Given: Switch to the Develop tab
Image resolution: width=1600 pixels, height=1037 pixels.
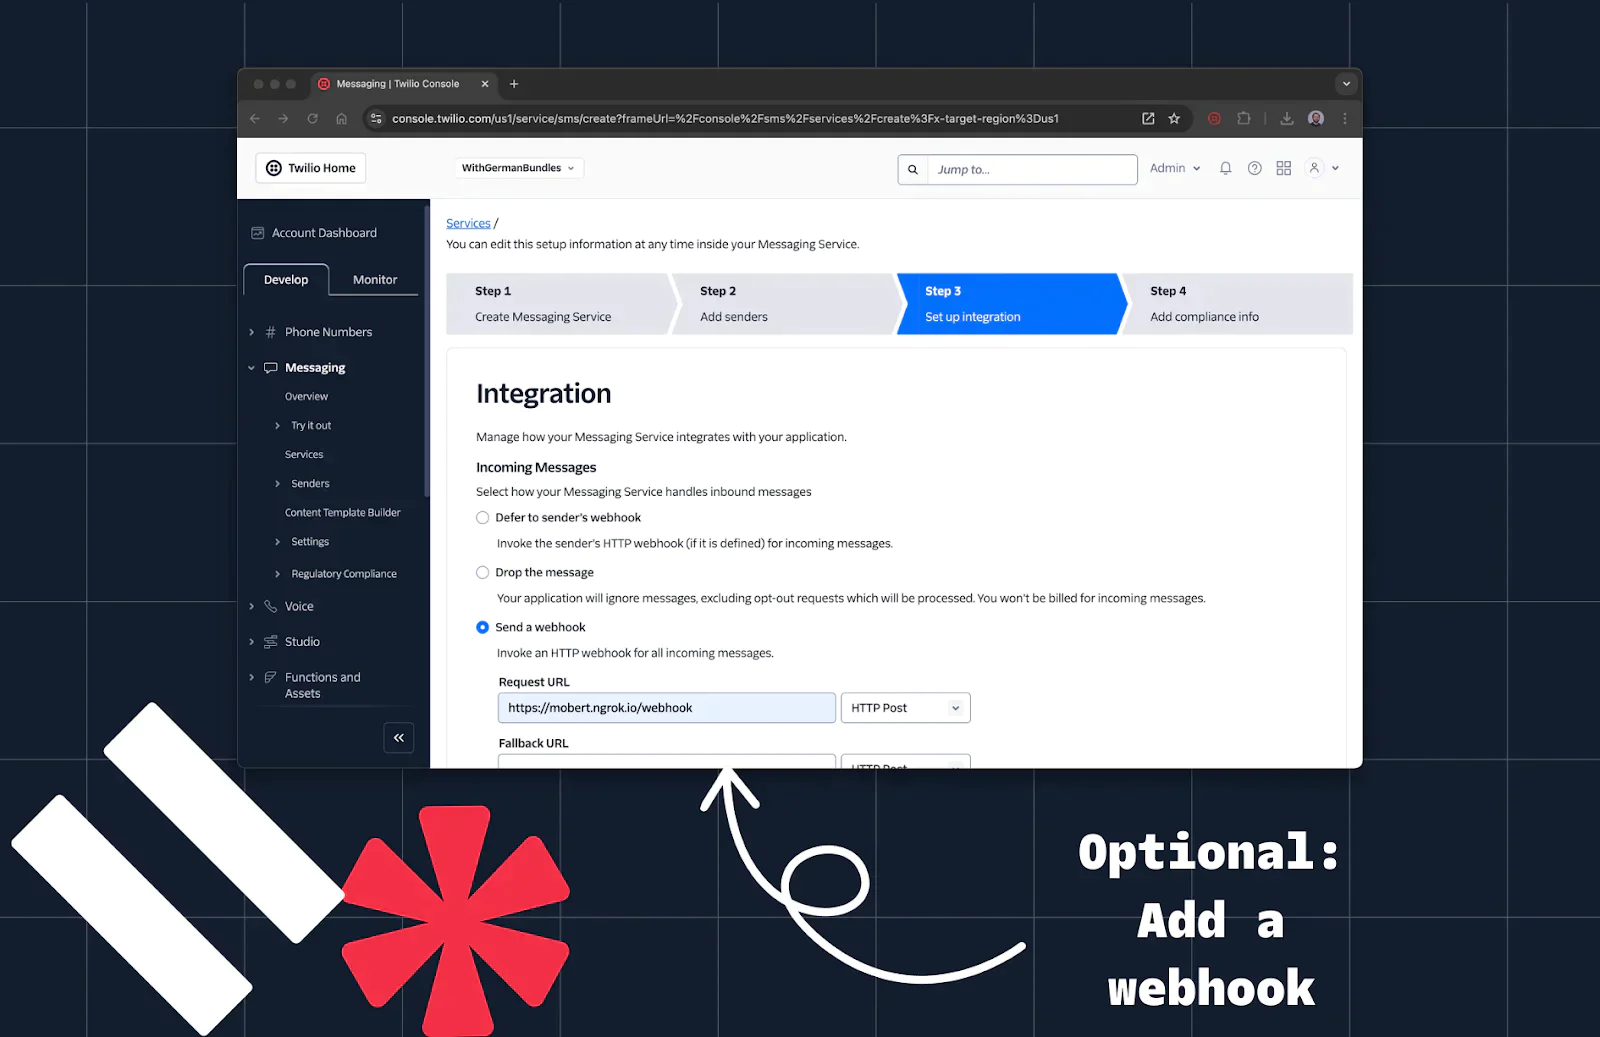Looking at the screenshot, I should tap(286, 280).
